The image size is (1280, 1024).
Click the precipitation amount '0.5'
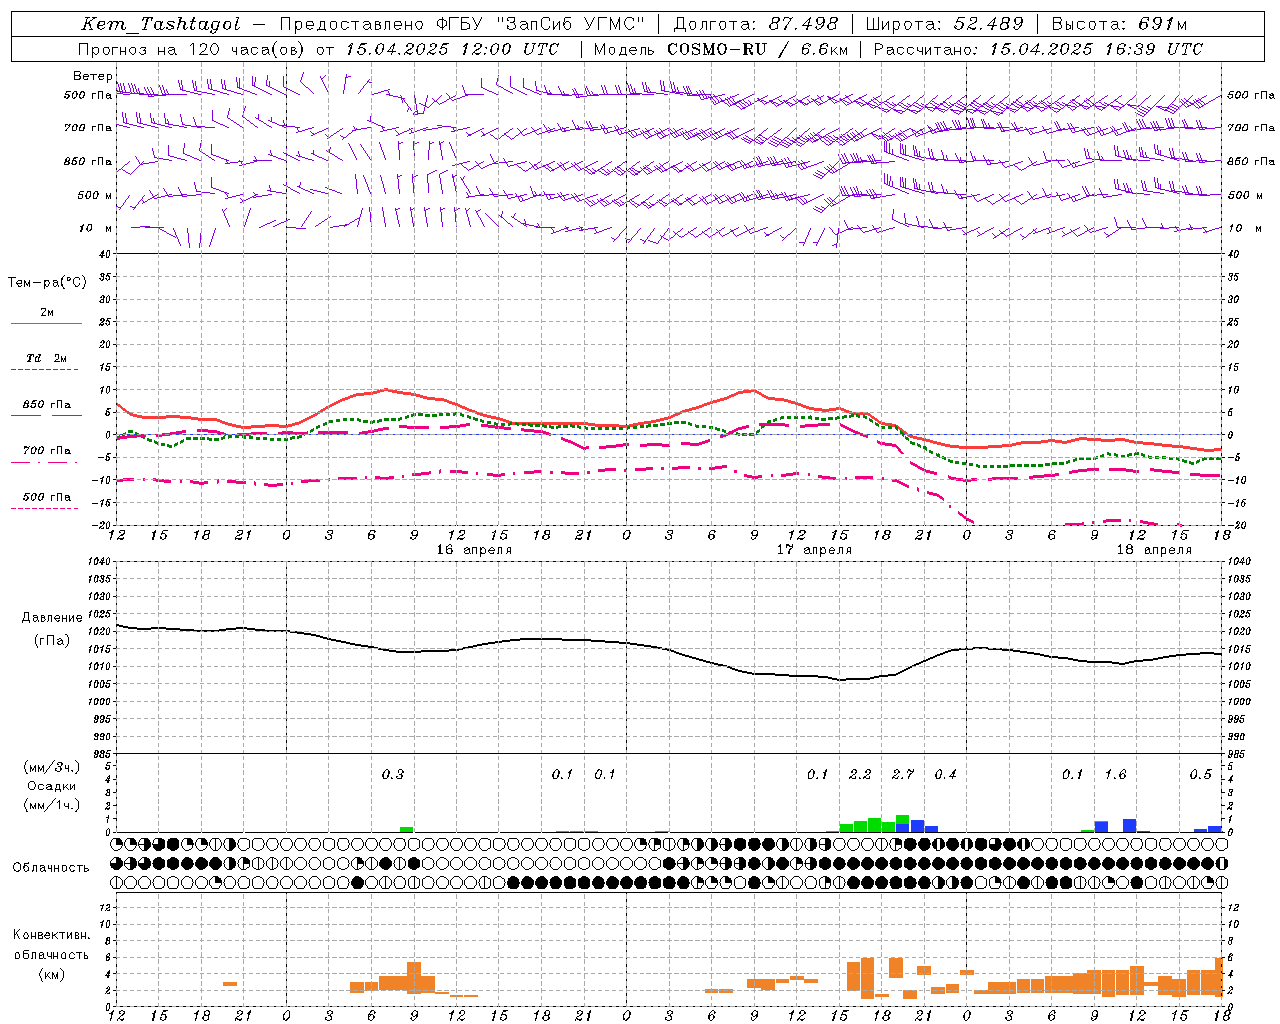[x=1200, y=775]
